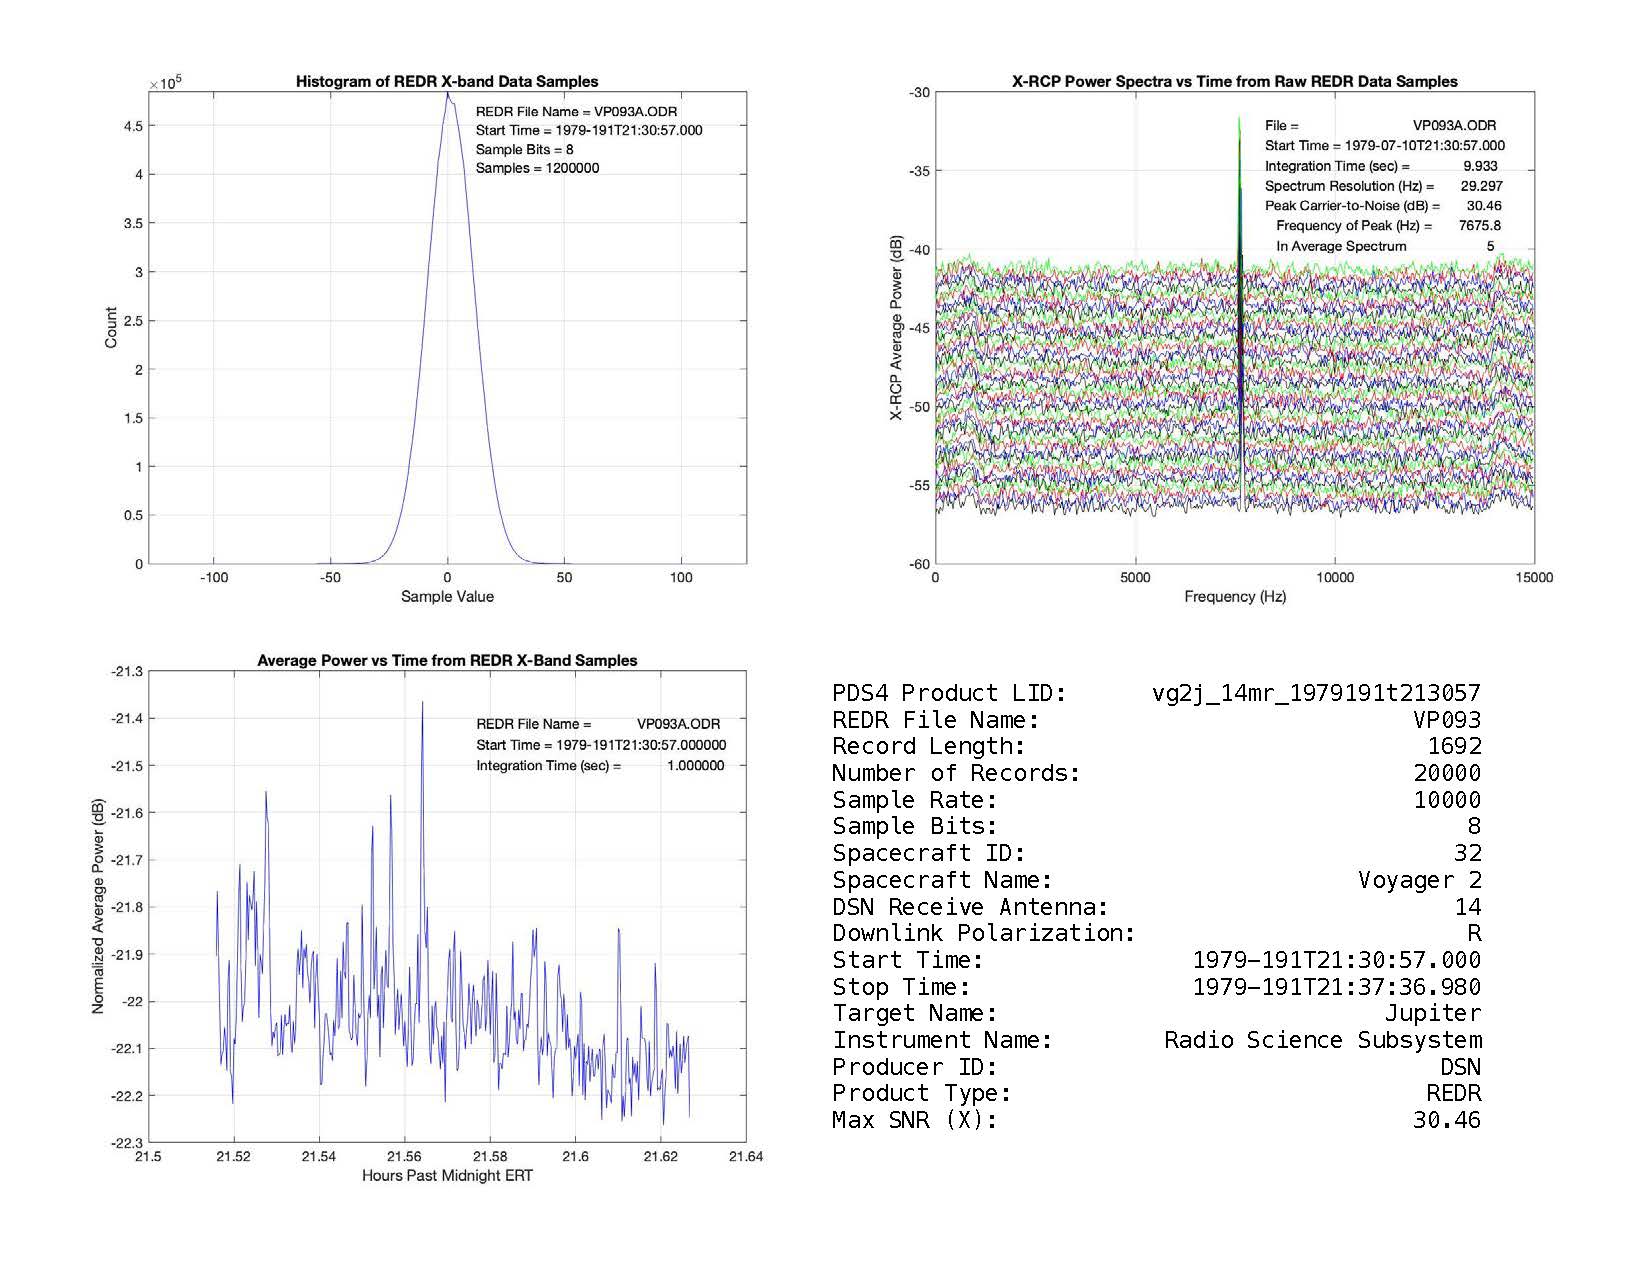The image size is (1650, 1275).
Task: Click the Histogram of REDR X-band Data Samples title
Action: click(447, 82)
